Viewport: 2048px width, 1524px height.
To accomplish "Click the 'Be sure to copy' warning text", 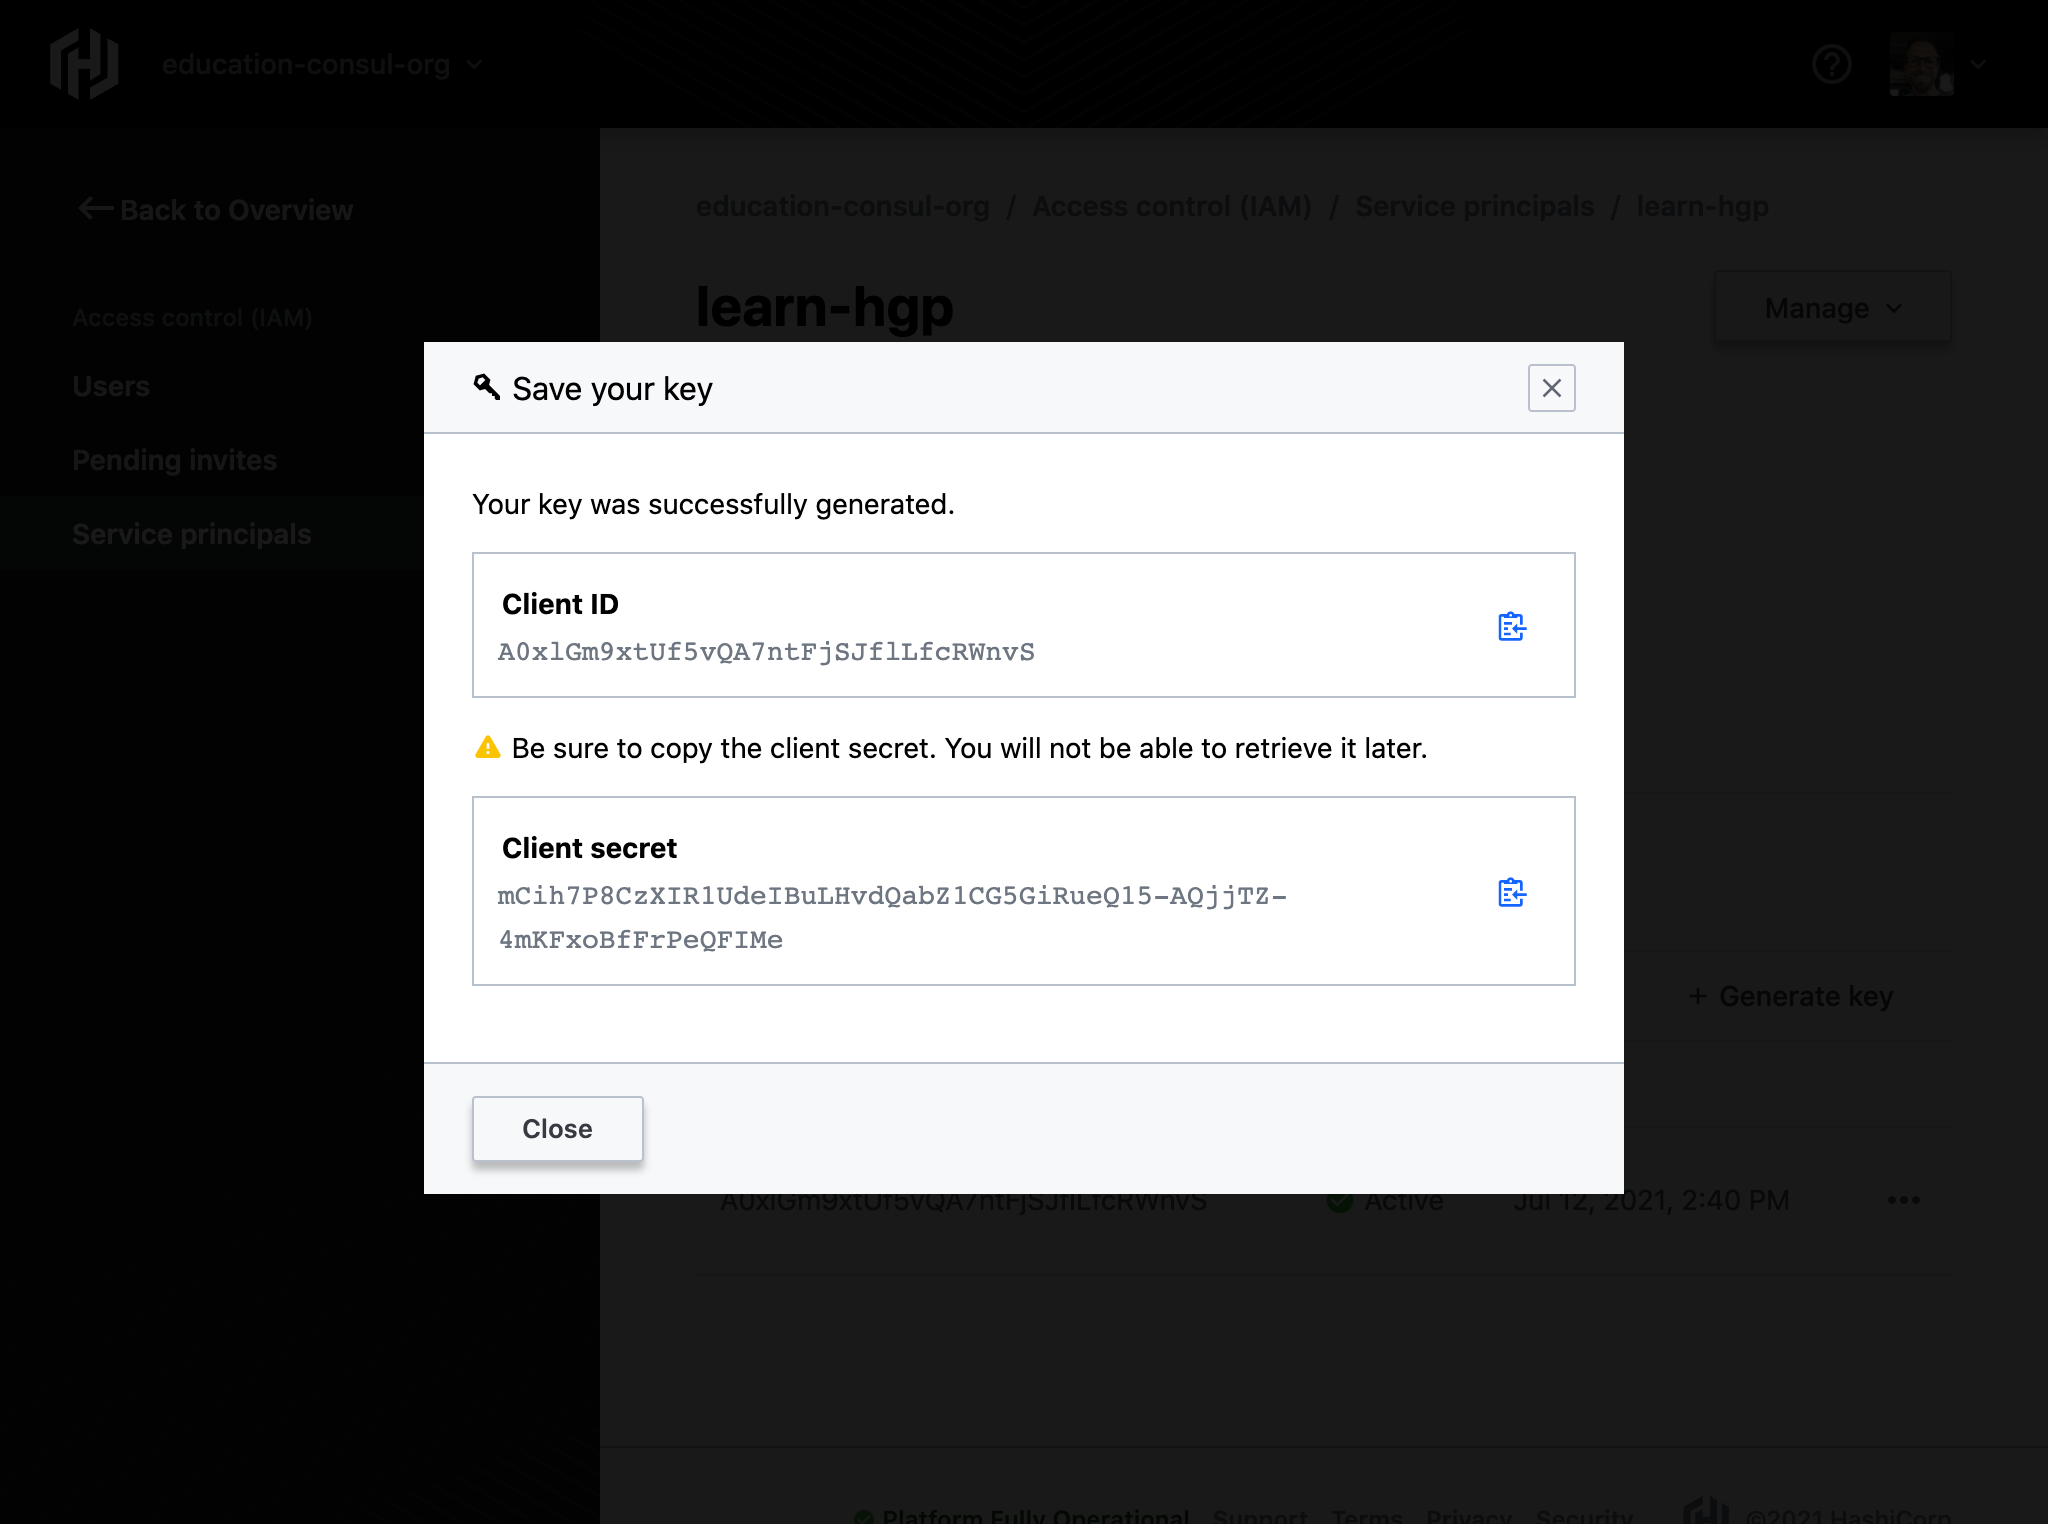I will 969,748.
